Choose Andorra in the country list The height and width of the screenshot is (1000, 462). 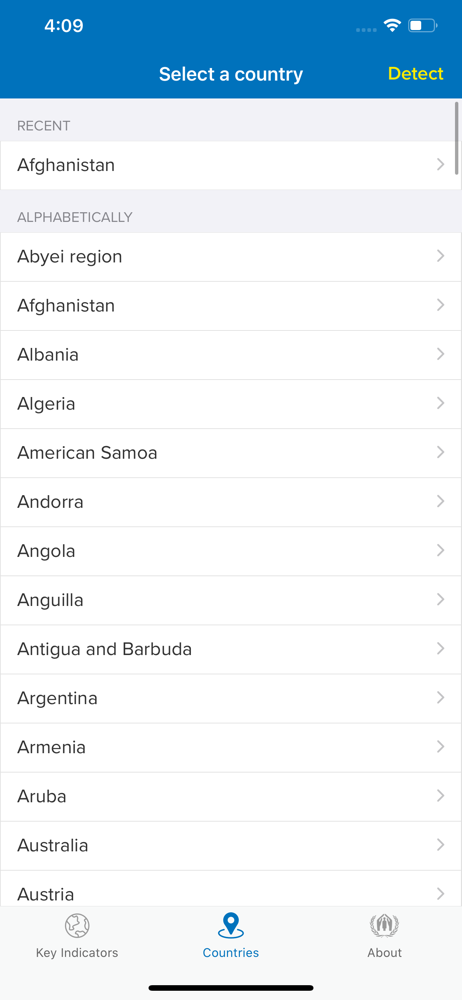[x=231, y=502]
